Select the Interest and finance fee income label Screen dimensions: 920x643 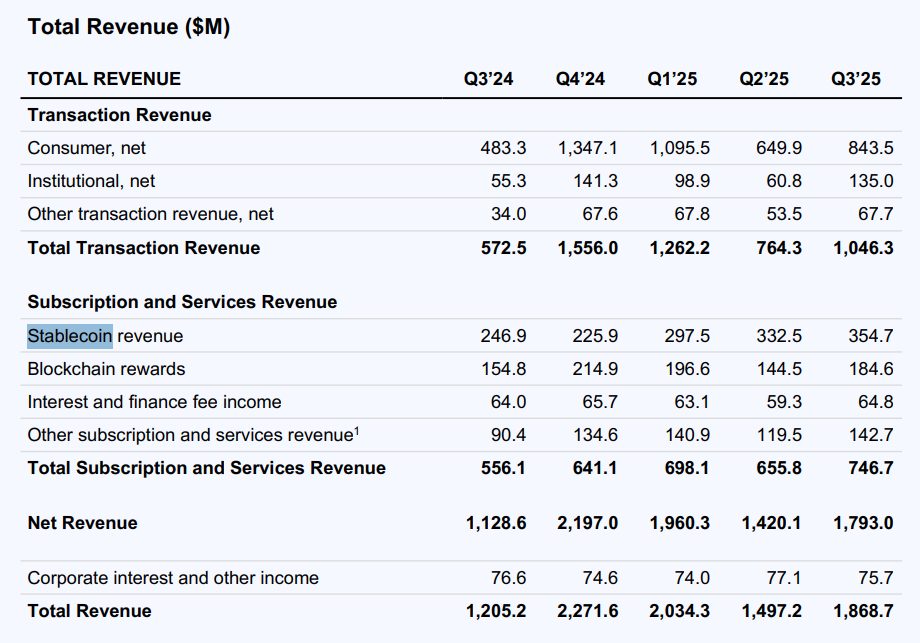tap(154, 402)
